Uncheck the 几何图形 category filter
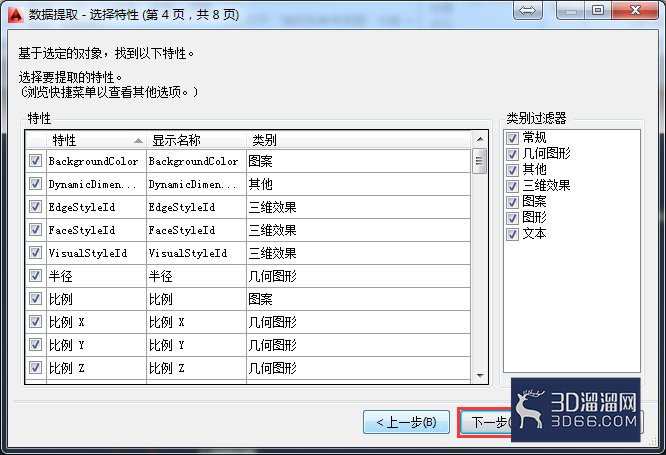Screen dimensions: 666x455 pyautogui.click(x=512, y=154)
